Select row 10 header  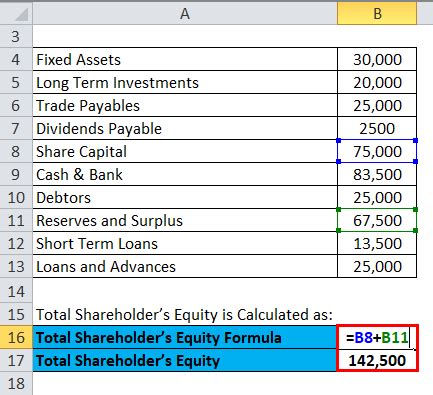point(16,197)
